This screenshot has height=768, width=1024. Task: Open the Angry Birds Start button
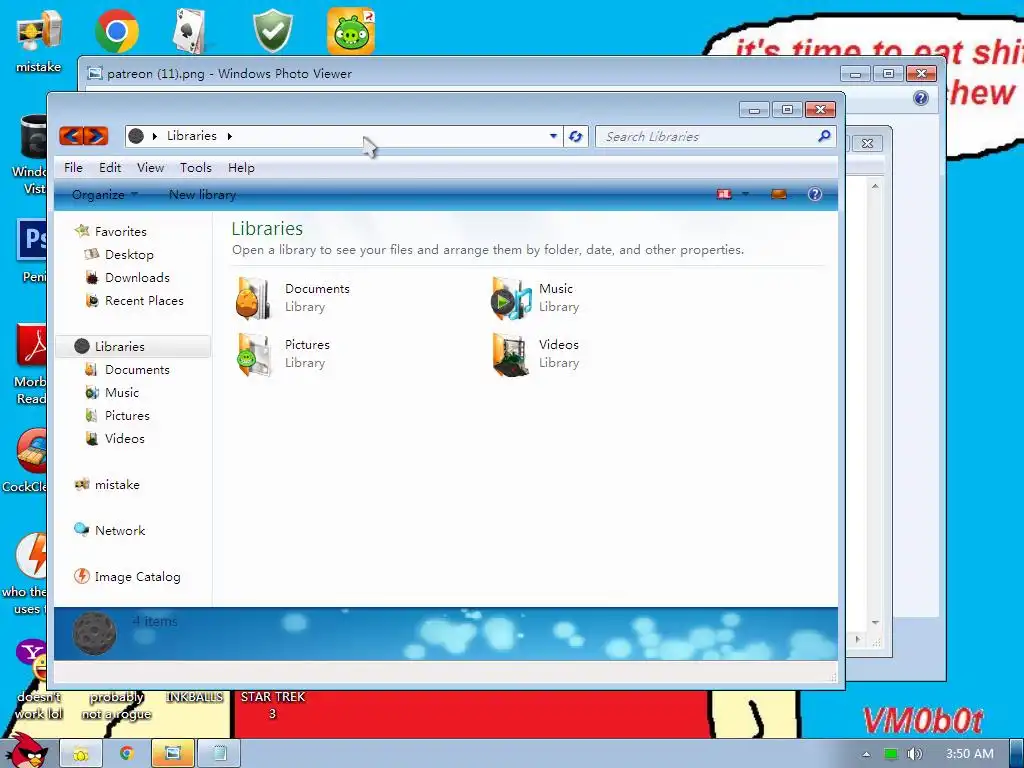click(26, 751)
